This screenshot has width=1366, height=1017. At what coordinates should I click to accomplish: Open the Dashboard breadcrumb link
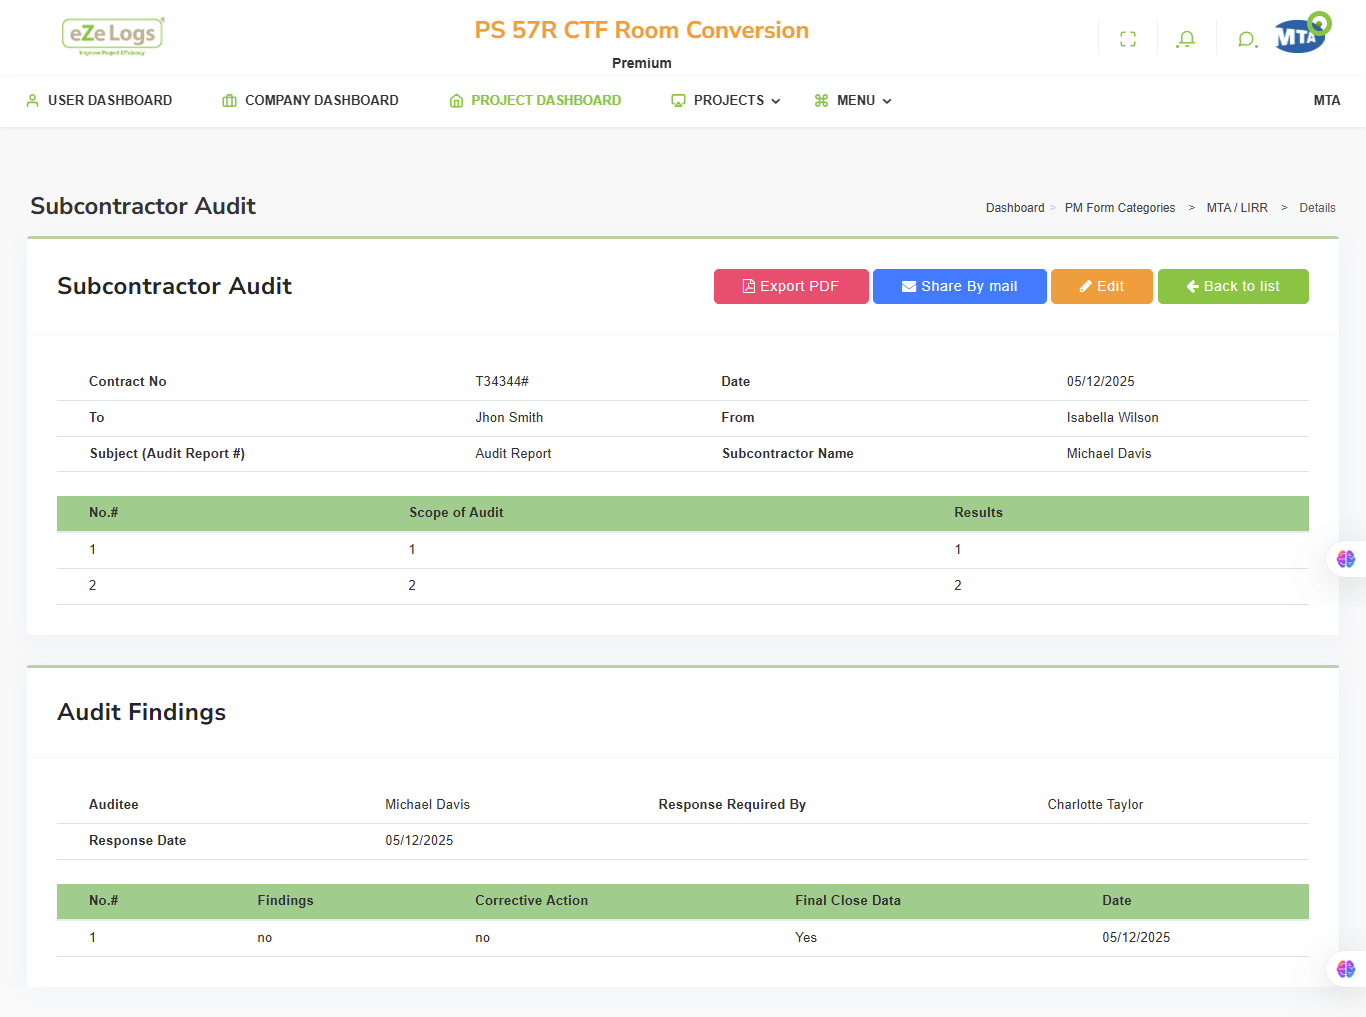pyautogui.click(x=1015, y=208)
